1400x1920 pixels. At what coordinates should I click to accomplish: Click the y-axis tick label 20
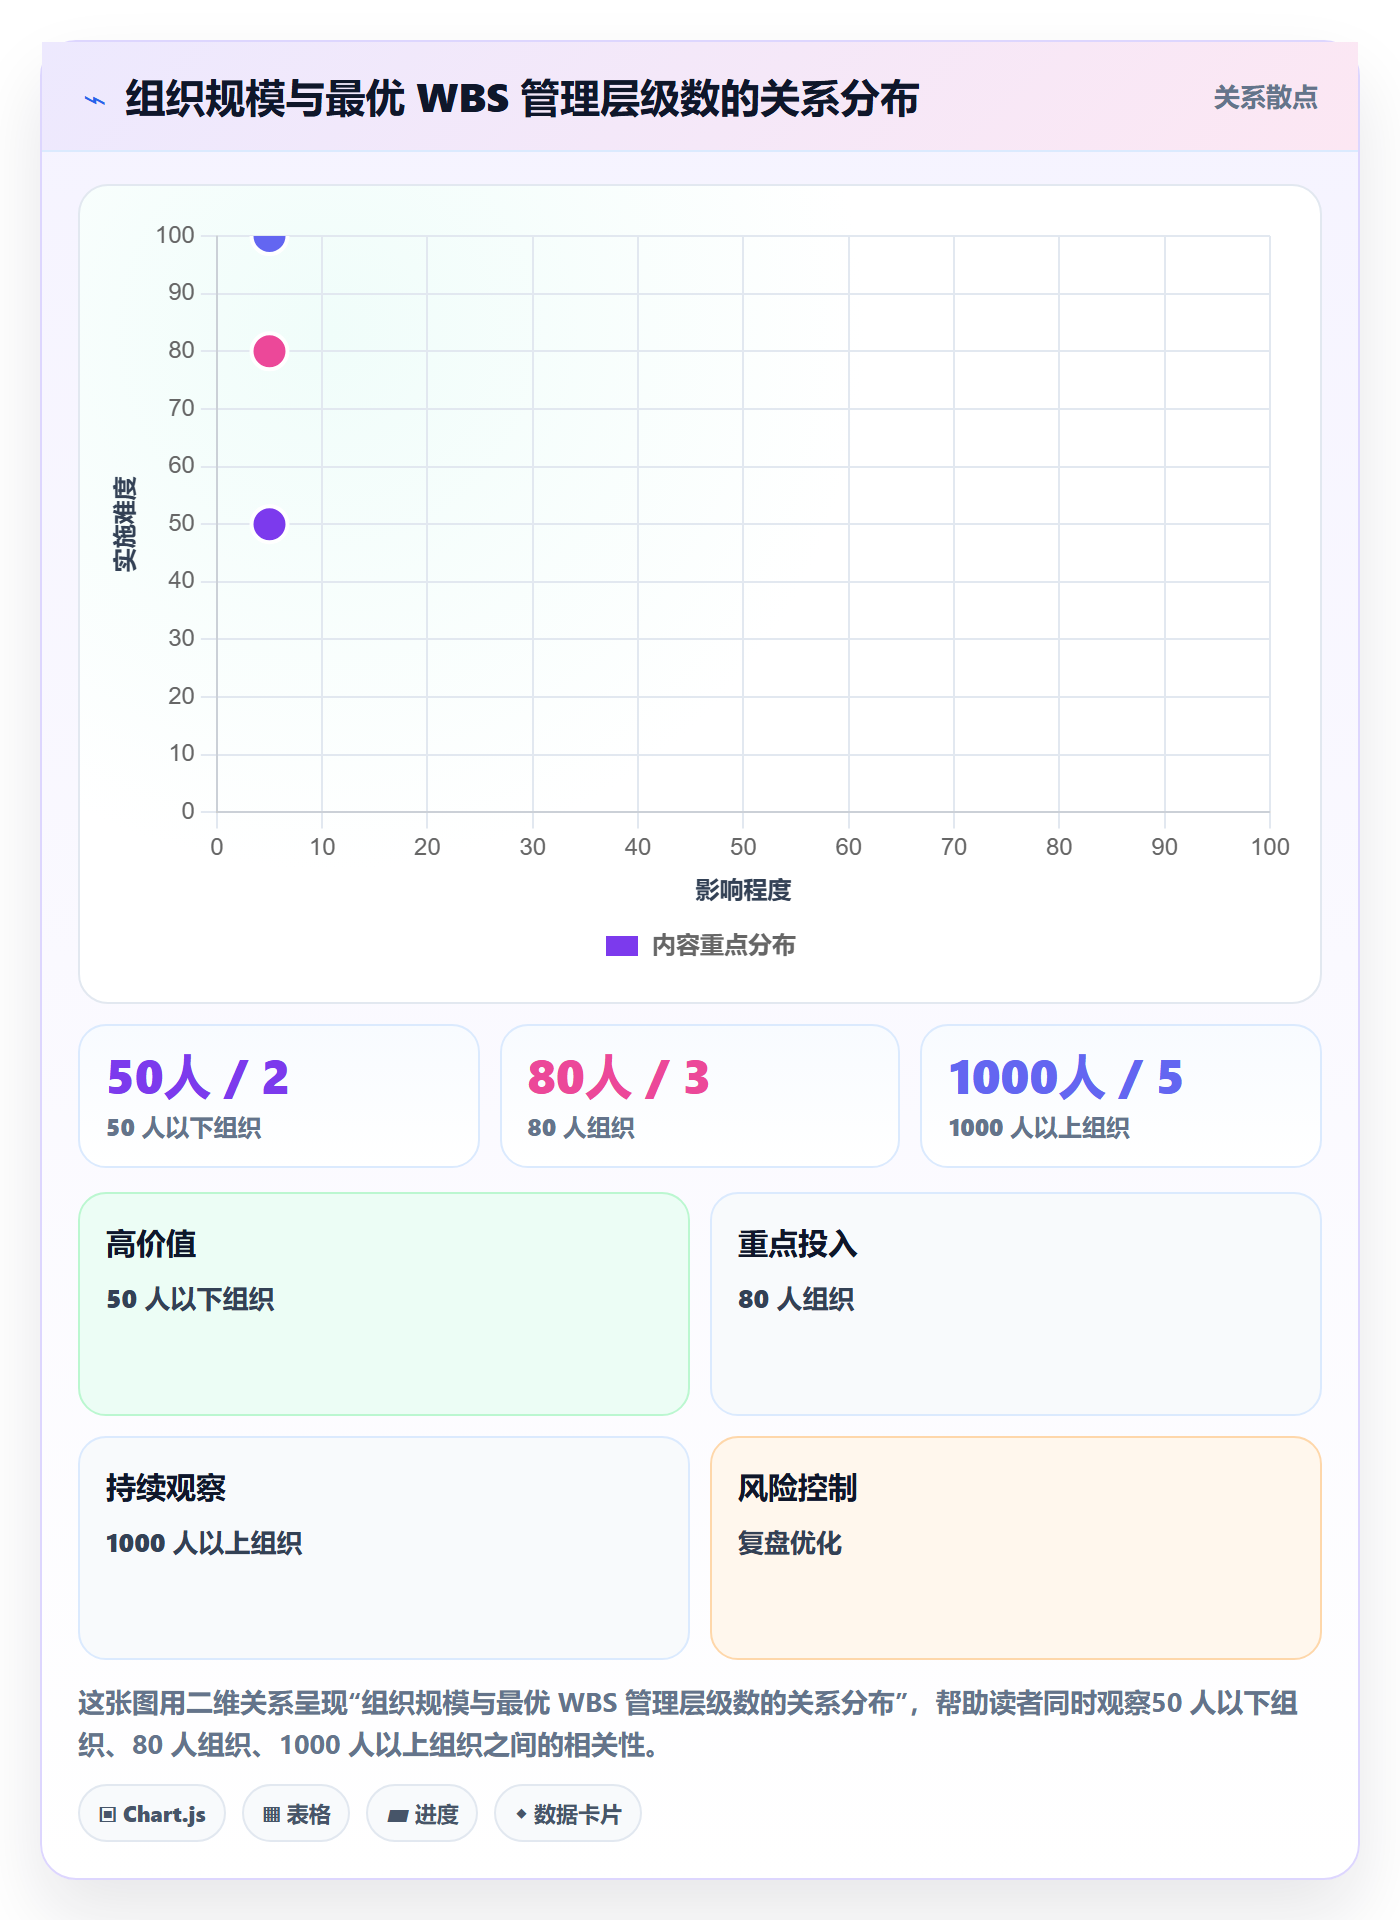tap(181, 696)
